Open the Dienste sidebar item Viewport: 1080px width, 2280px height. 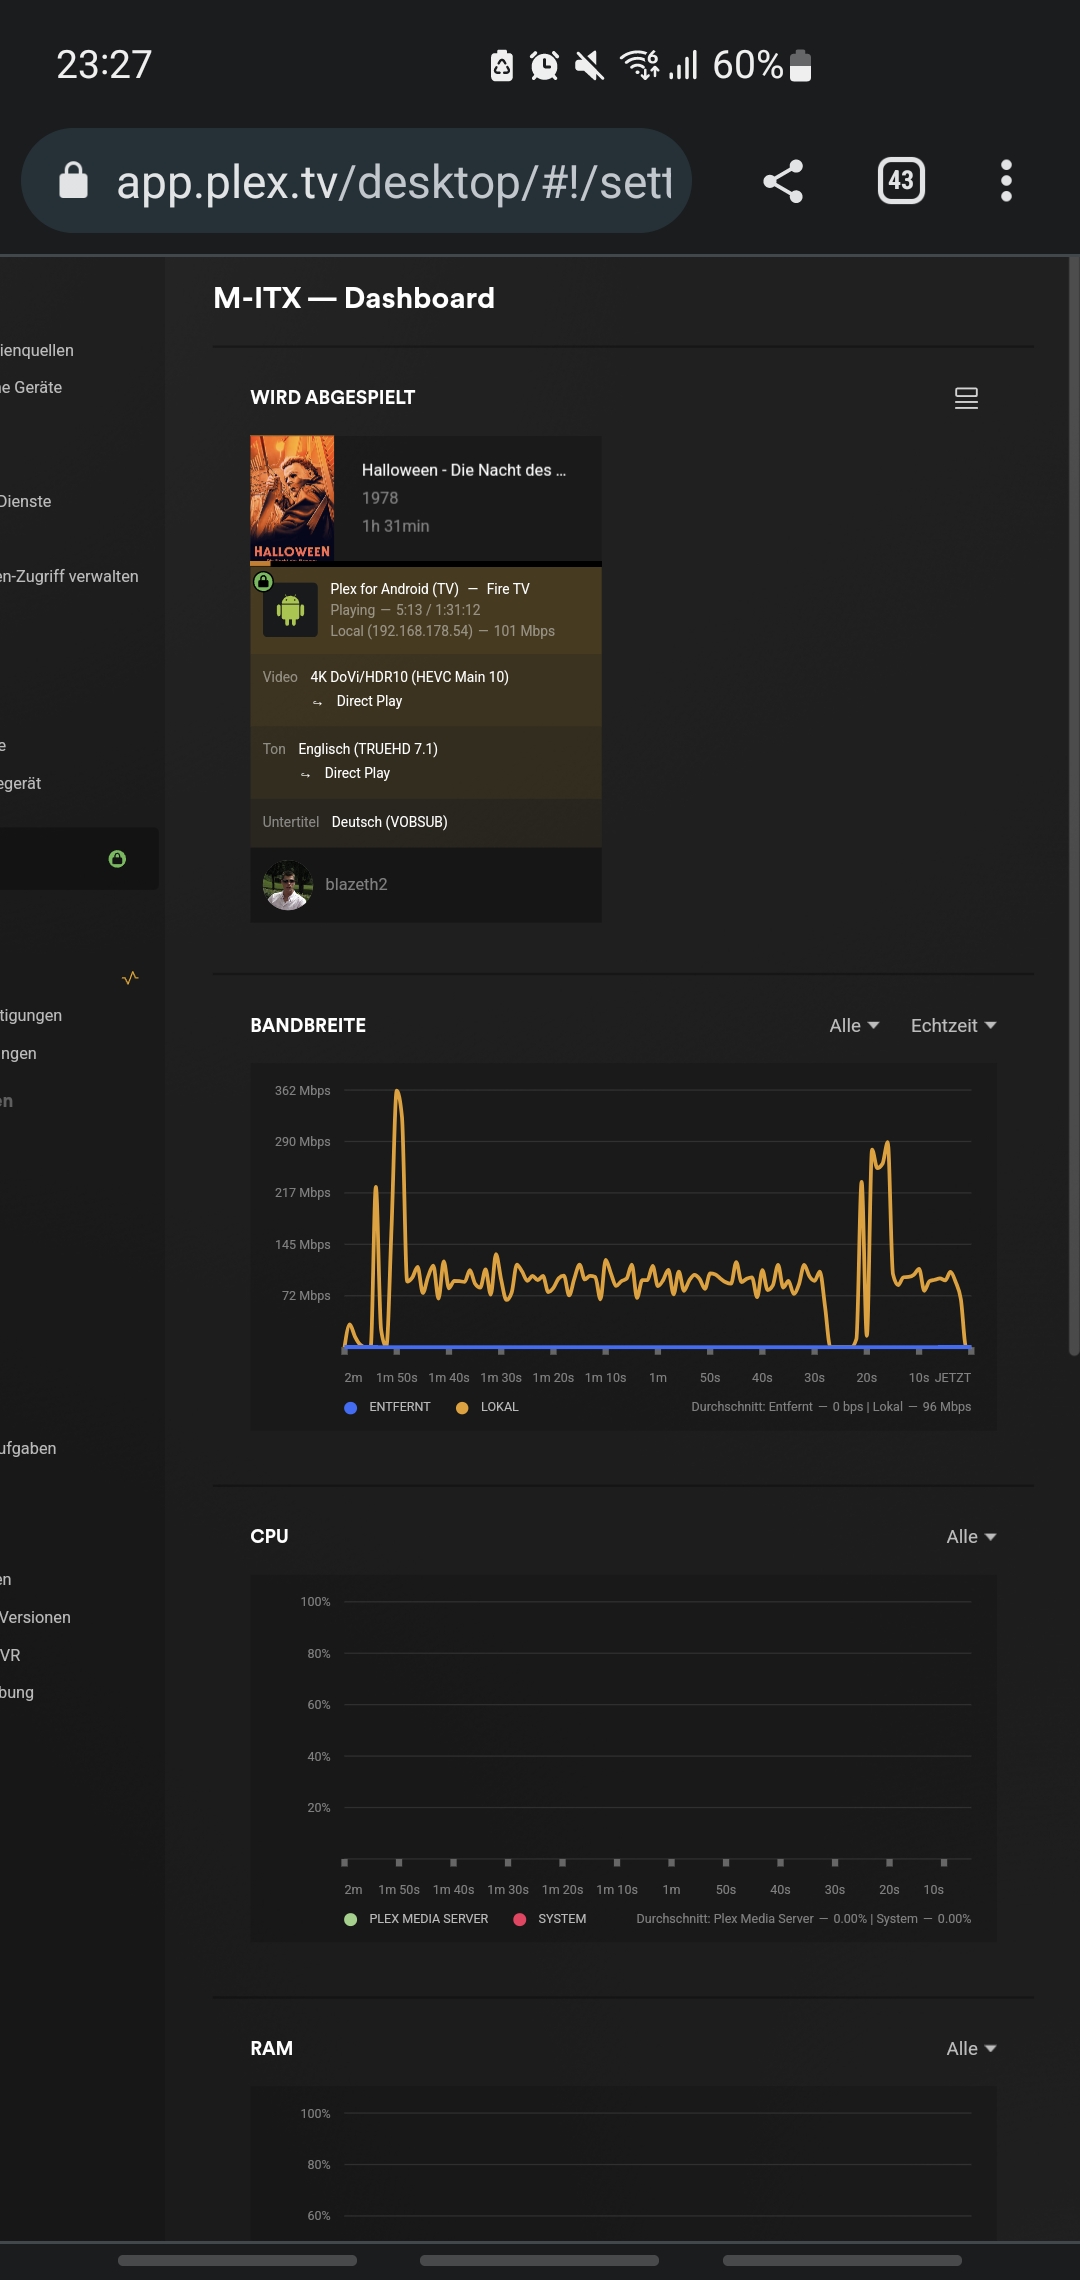[26, 502]
